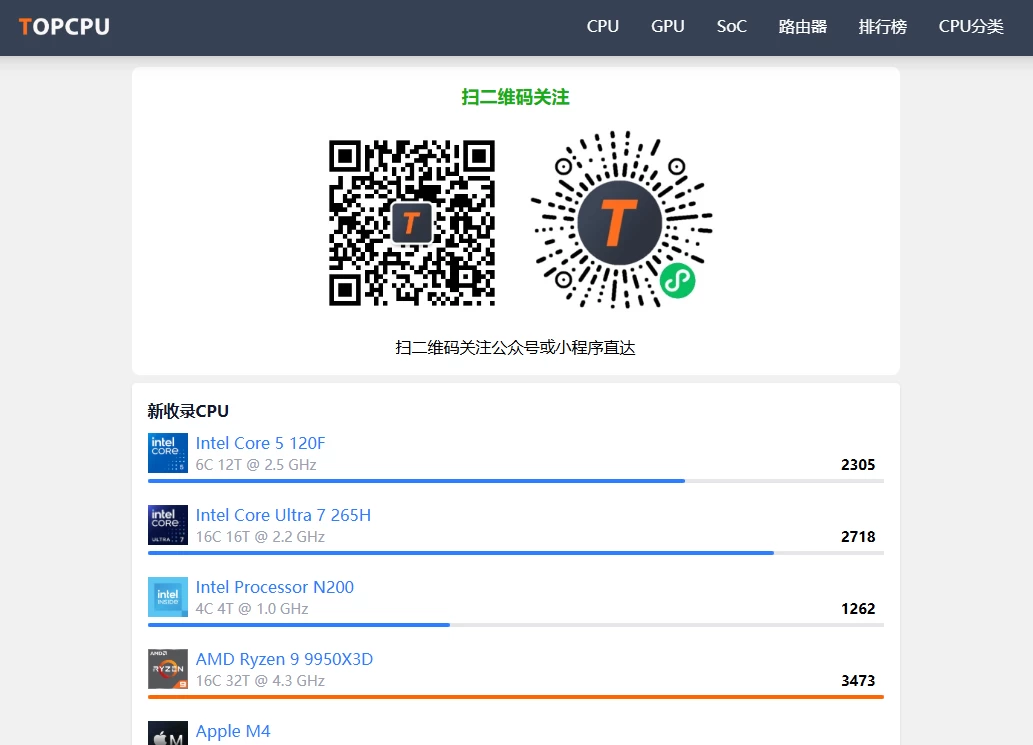Click the Intel Processor N200 badge icon
The width and height of the screenshot is (1033, 745).
(x=167, y=597)
